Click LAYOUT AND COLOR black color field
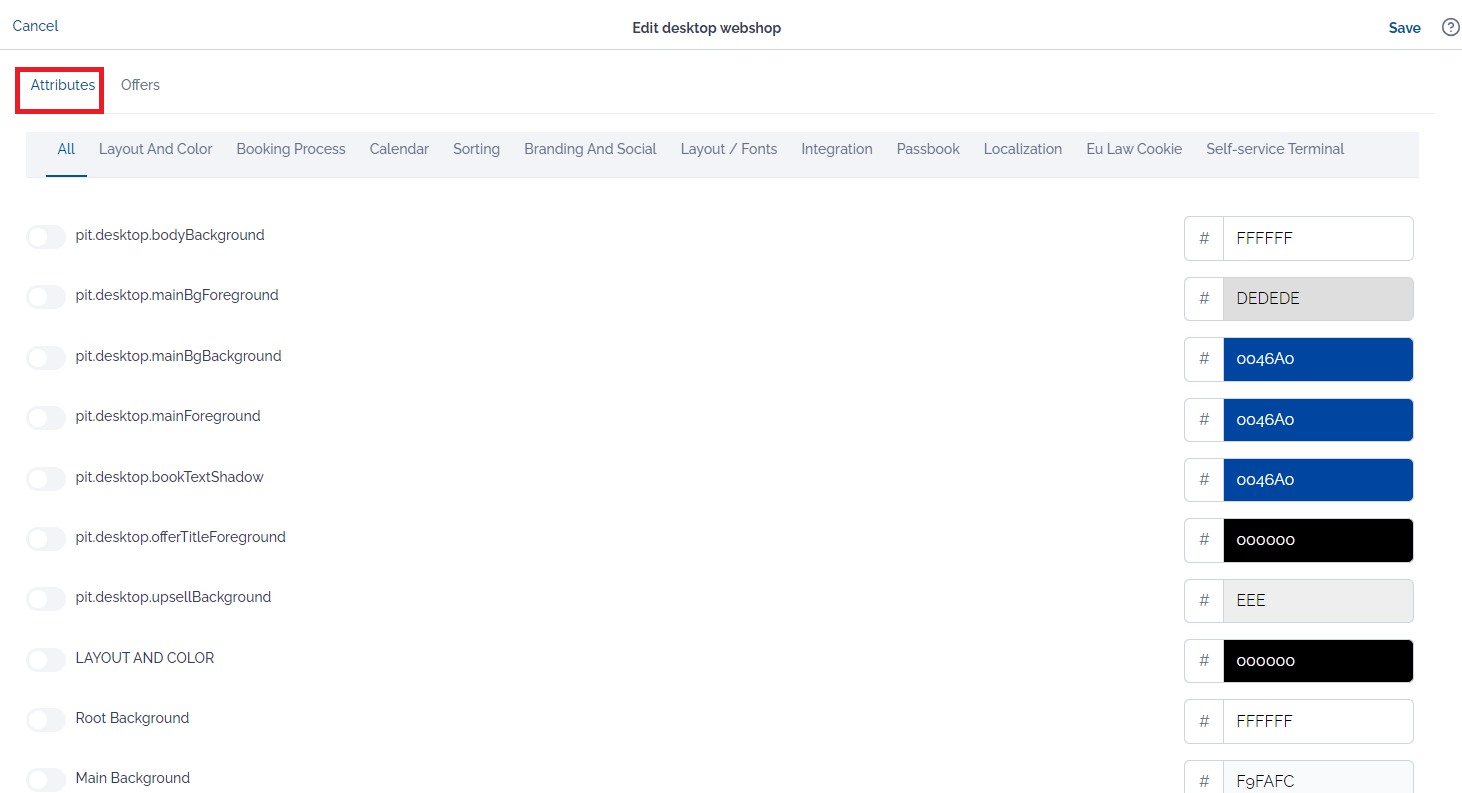This screenshot has height=793, width=1462. tap(1318, 661)
